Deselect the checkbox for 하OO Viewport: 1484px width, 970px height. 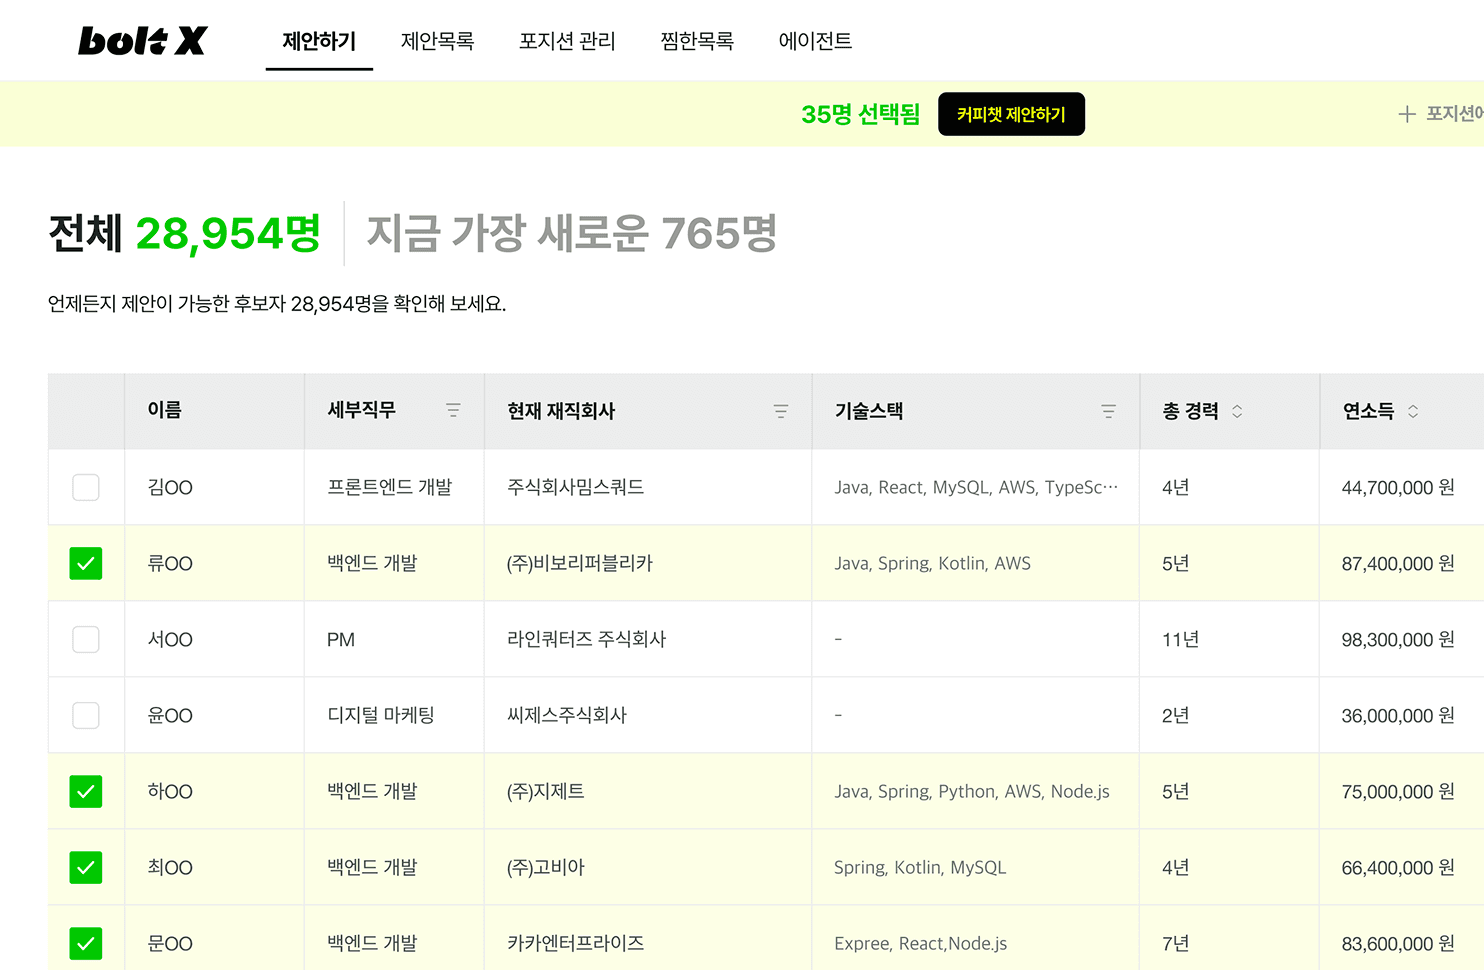(86, 791)
